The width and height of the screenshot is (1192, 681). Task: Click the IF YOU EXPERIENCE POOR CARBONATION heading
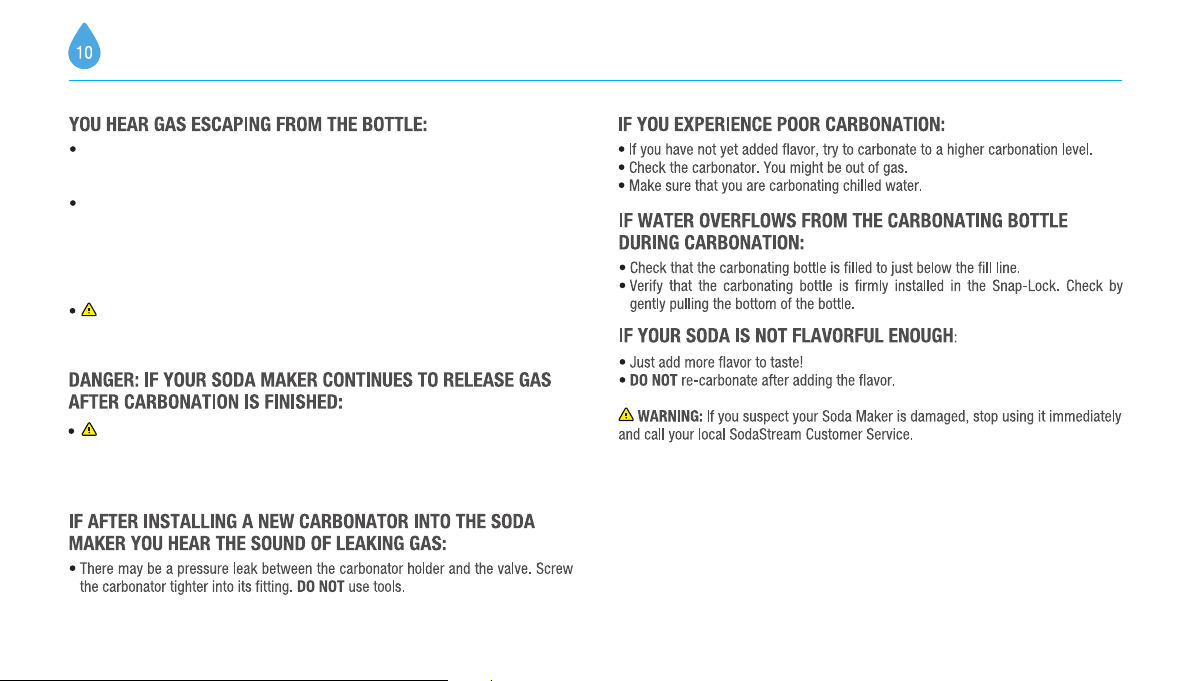pyautogui.click(x=781, y=125)
